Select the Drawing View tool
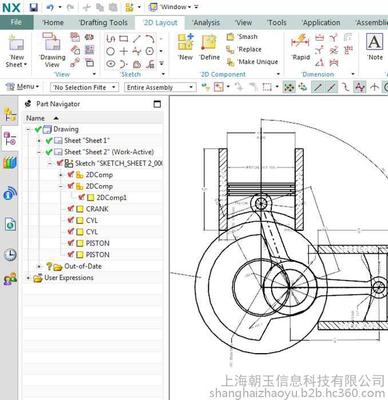The width and height of the screenshot is (388, 400). pyautogui.click(x=52, y=50)
